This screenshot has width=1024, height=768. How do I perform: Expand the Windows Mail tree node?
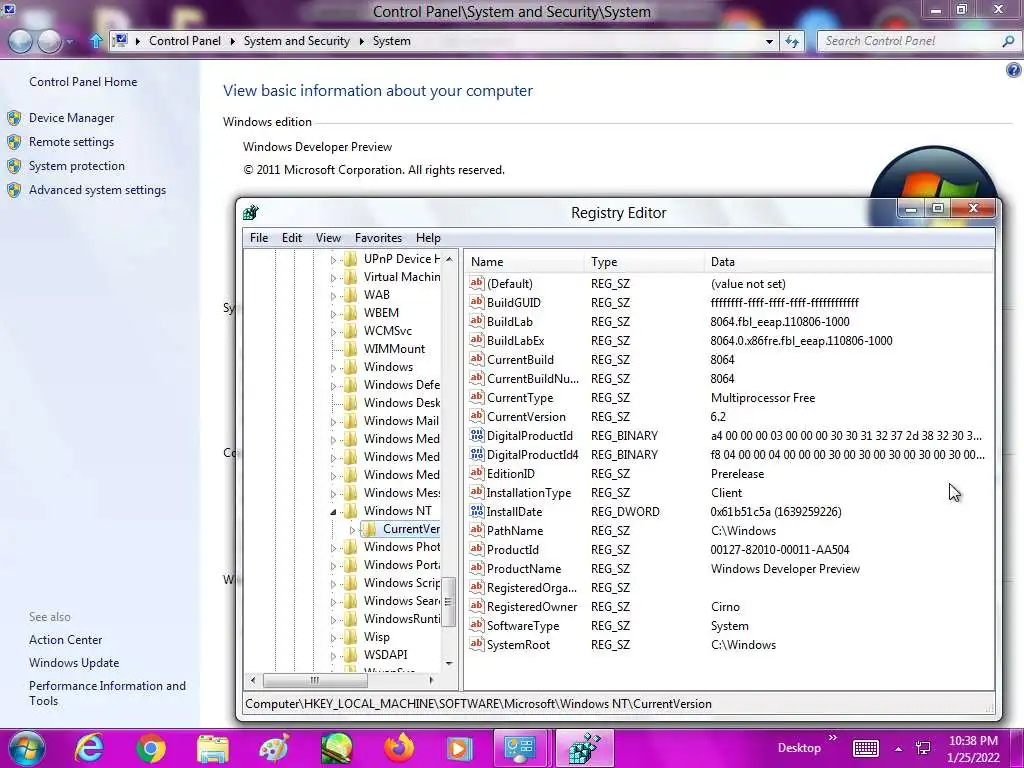tap(333, 421)
